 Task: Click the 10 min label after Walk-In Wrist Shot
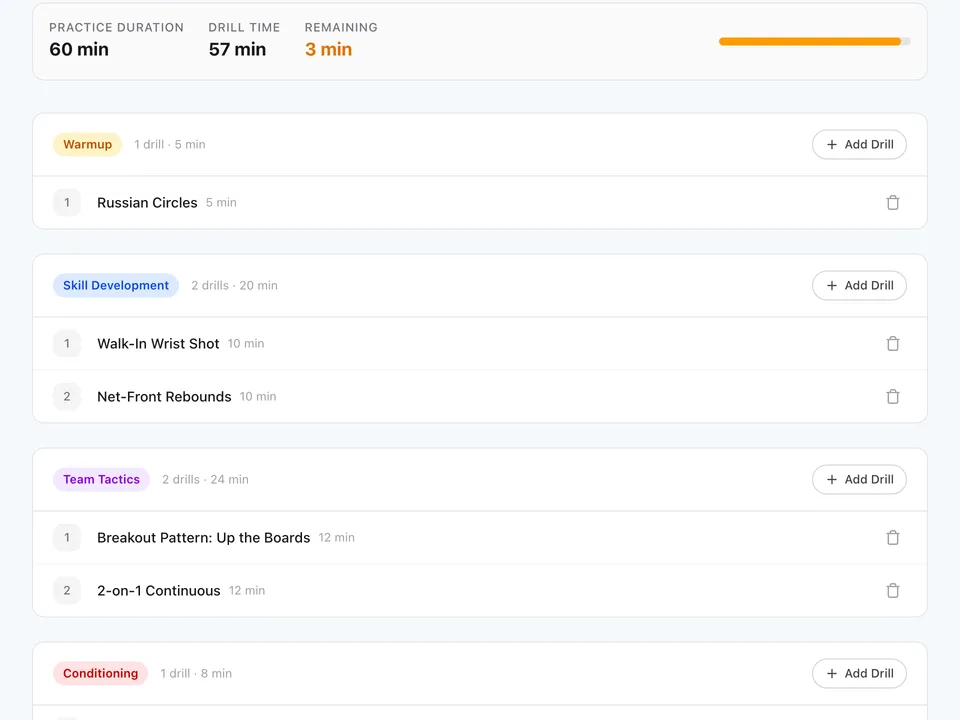(246, 343)
